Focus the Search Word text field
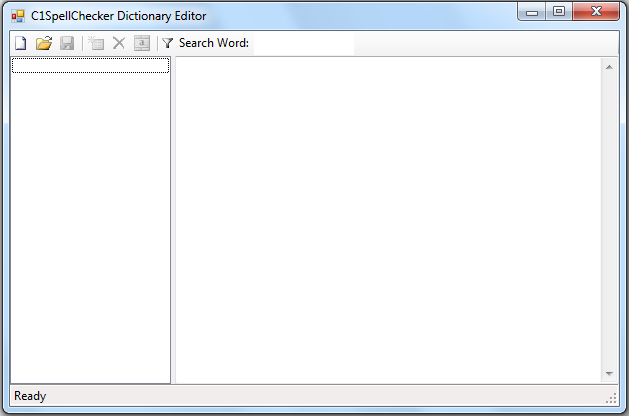Viewport: 629px width, 416px height. (x=303, y=44)
